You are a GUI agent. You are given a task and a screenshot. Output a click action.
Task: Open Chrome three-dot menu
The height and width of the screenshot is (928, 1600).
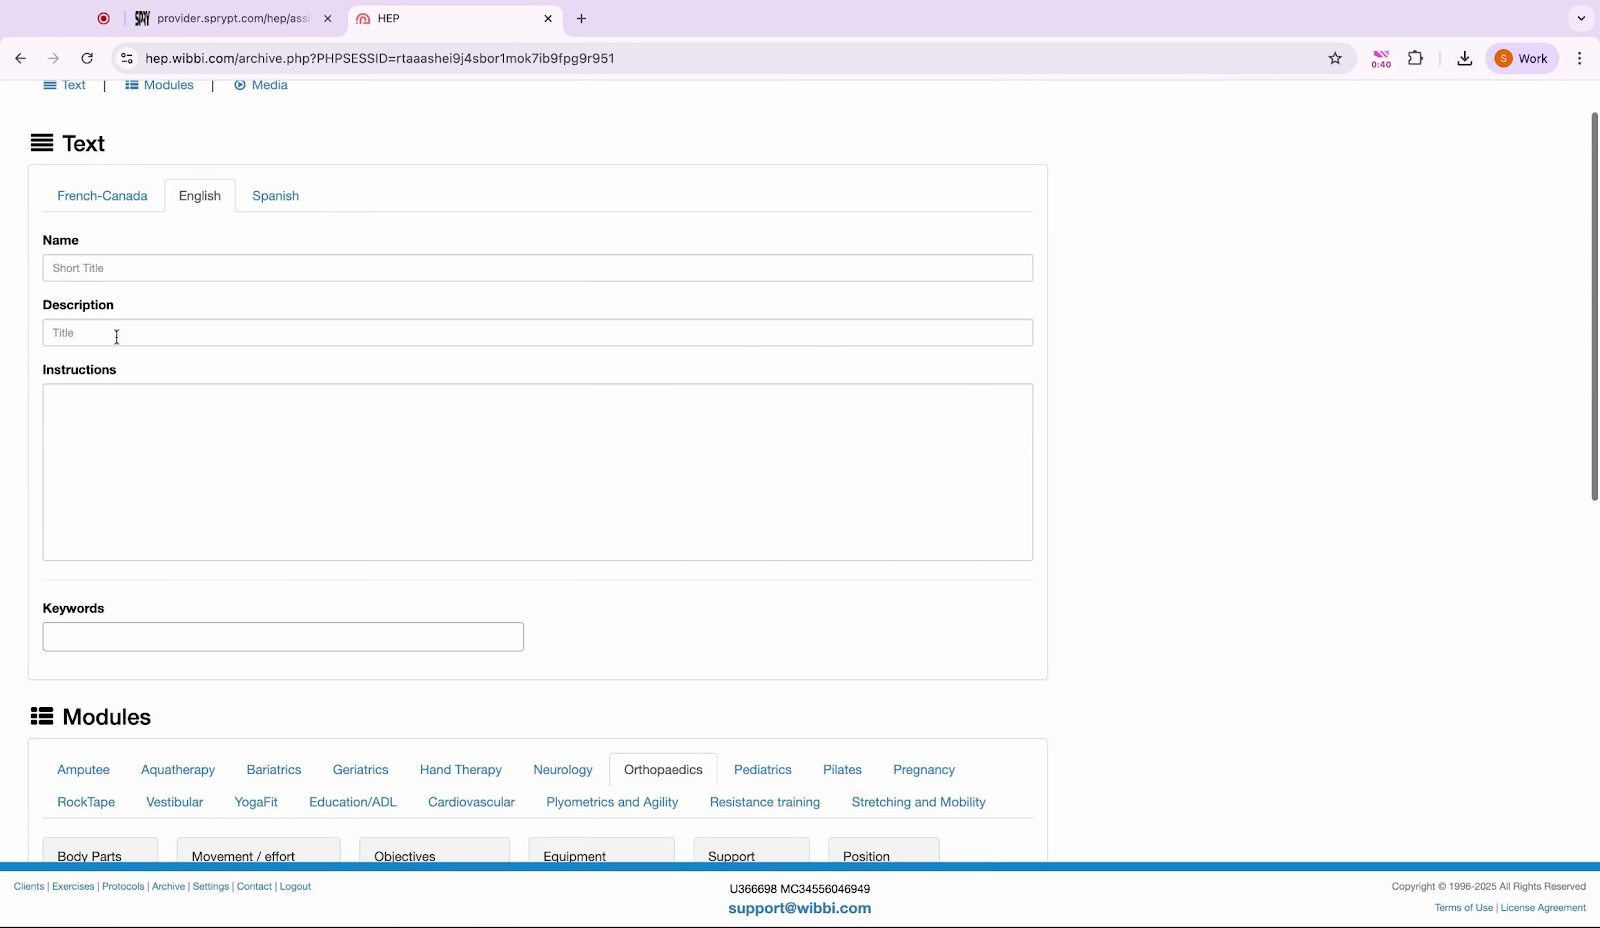(x=1580, y=59)
